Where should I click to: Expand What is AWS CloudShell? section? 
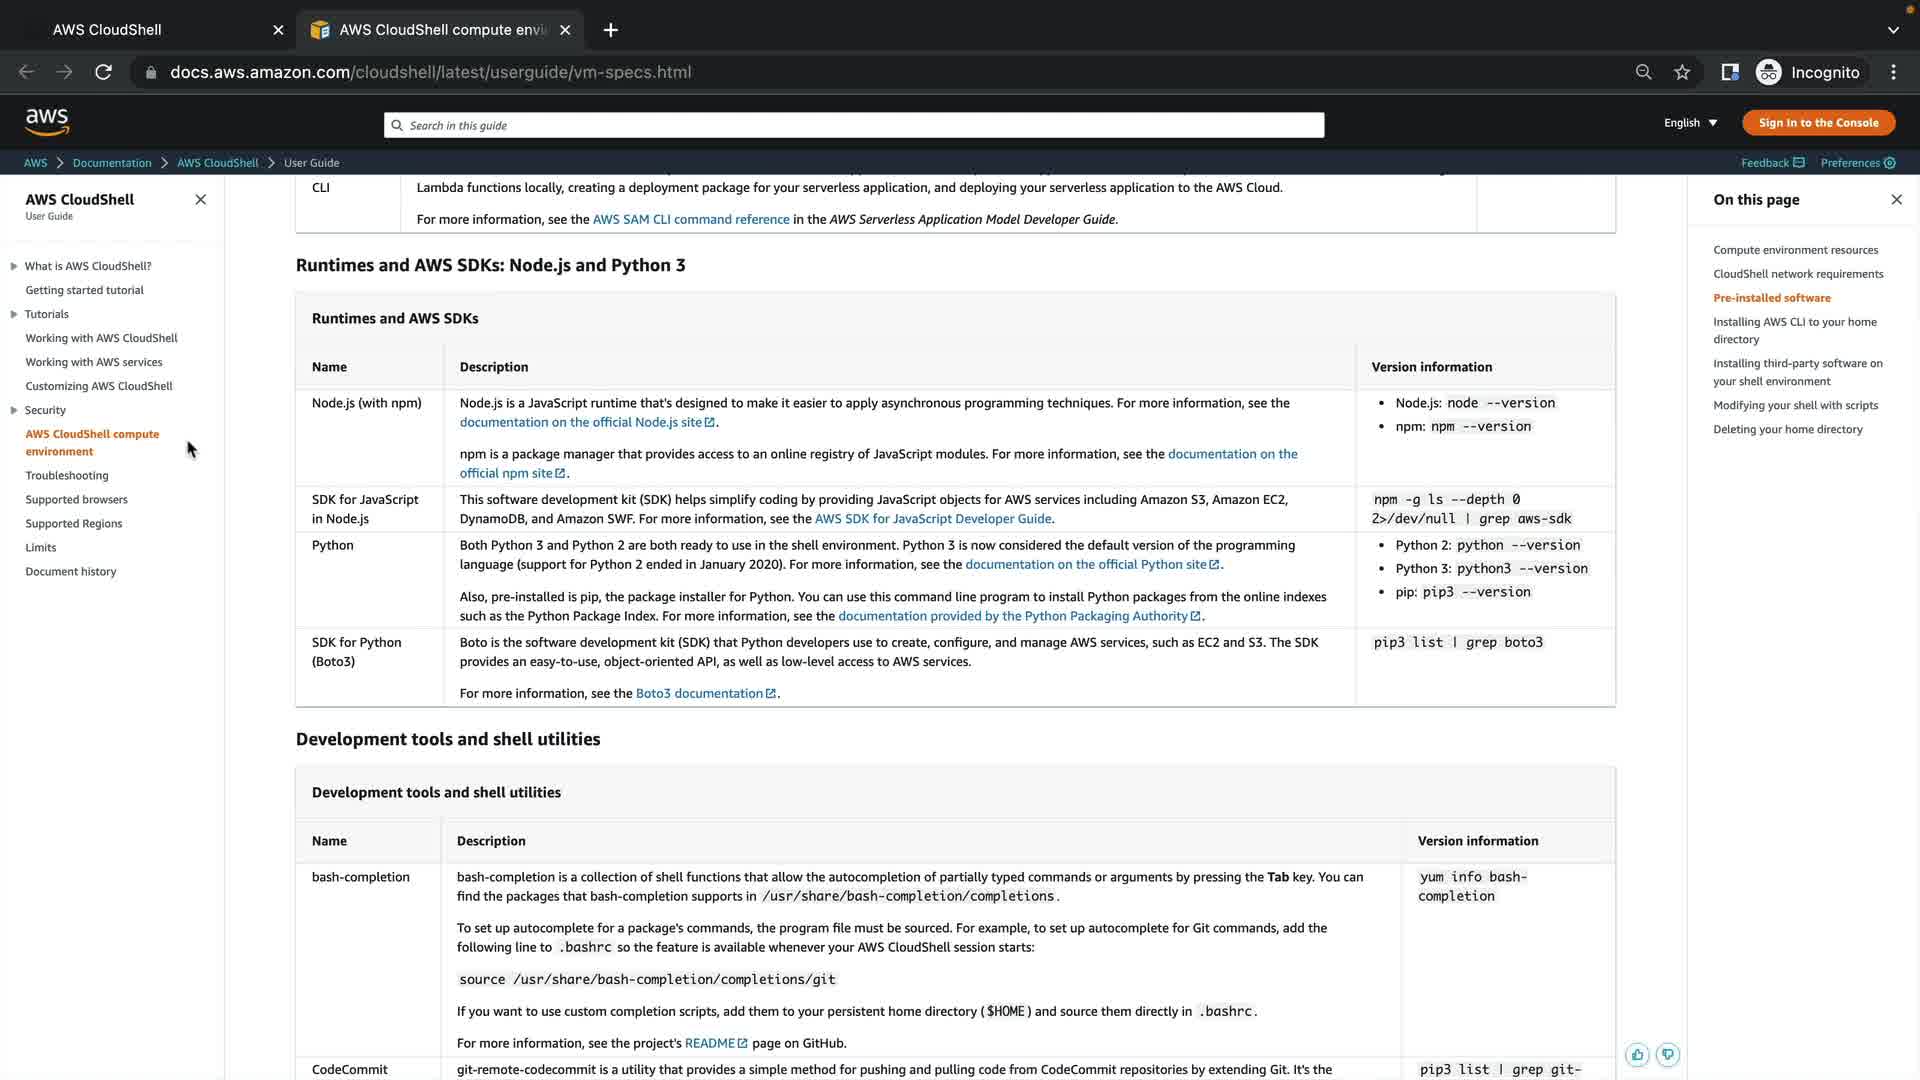[14, 266]
